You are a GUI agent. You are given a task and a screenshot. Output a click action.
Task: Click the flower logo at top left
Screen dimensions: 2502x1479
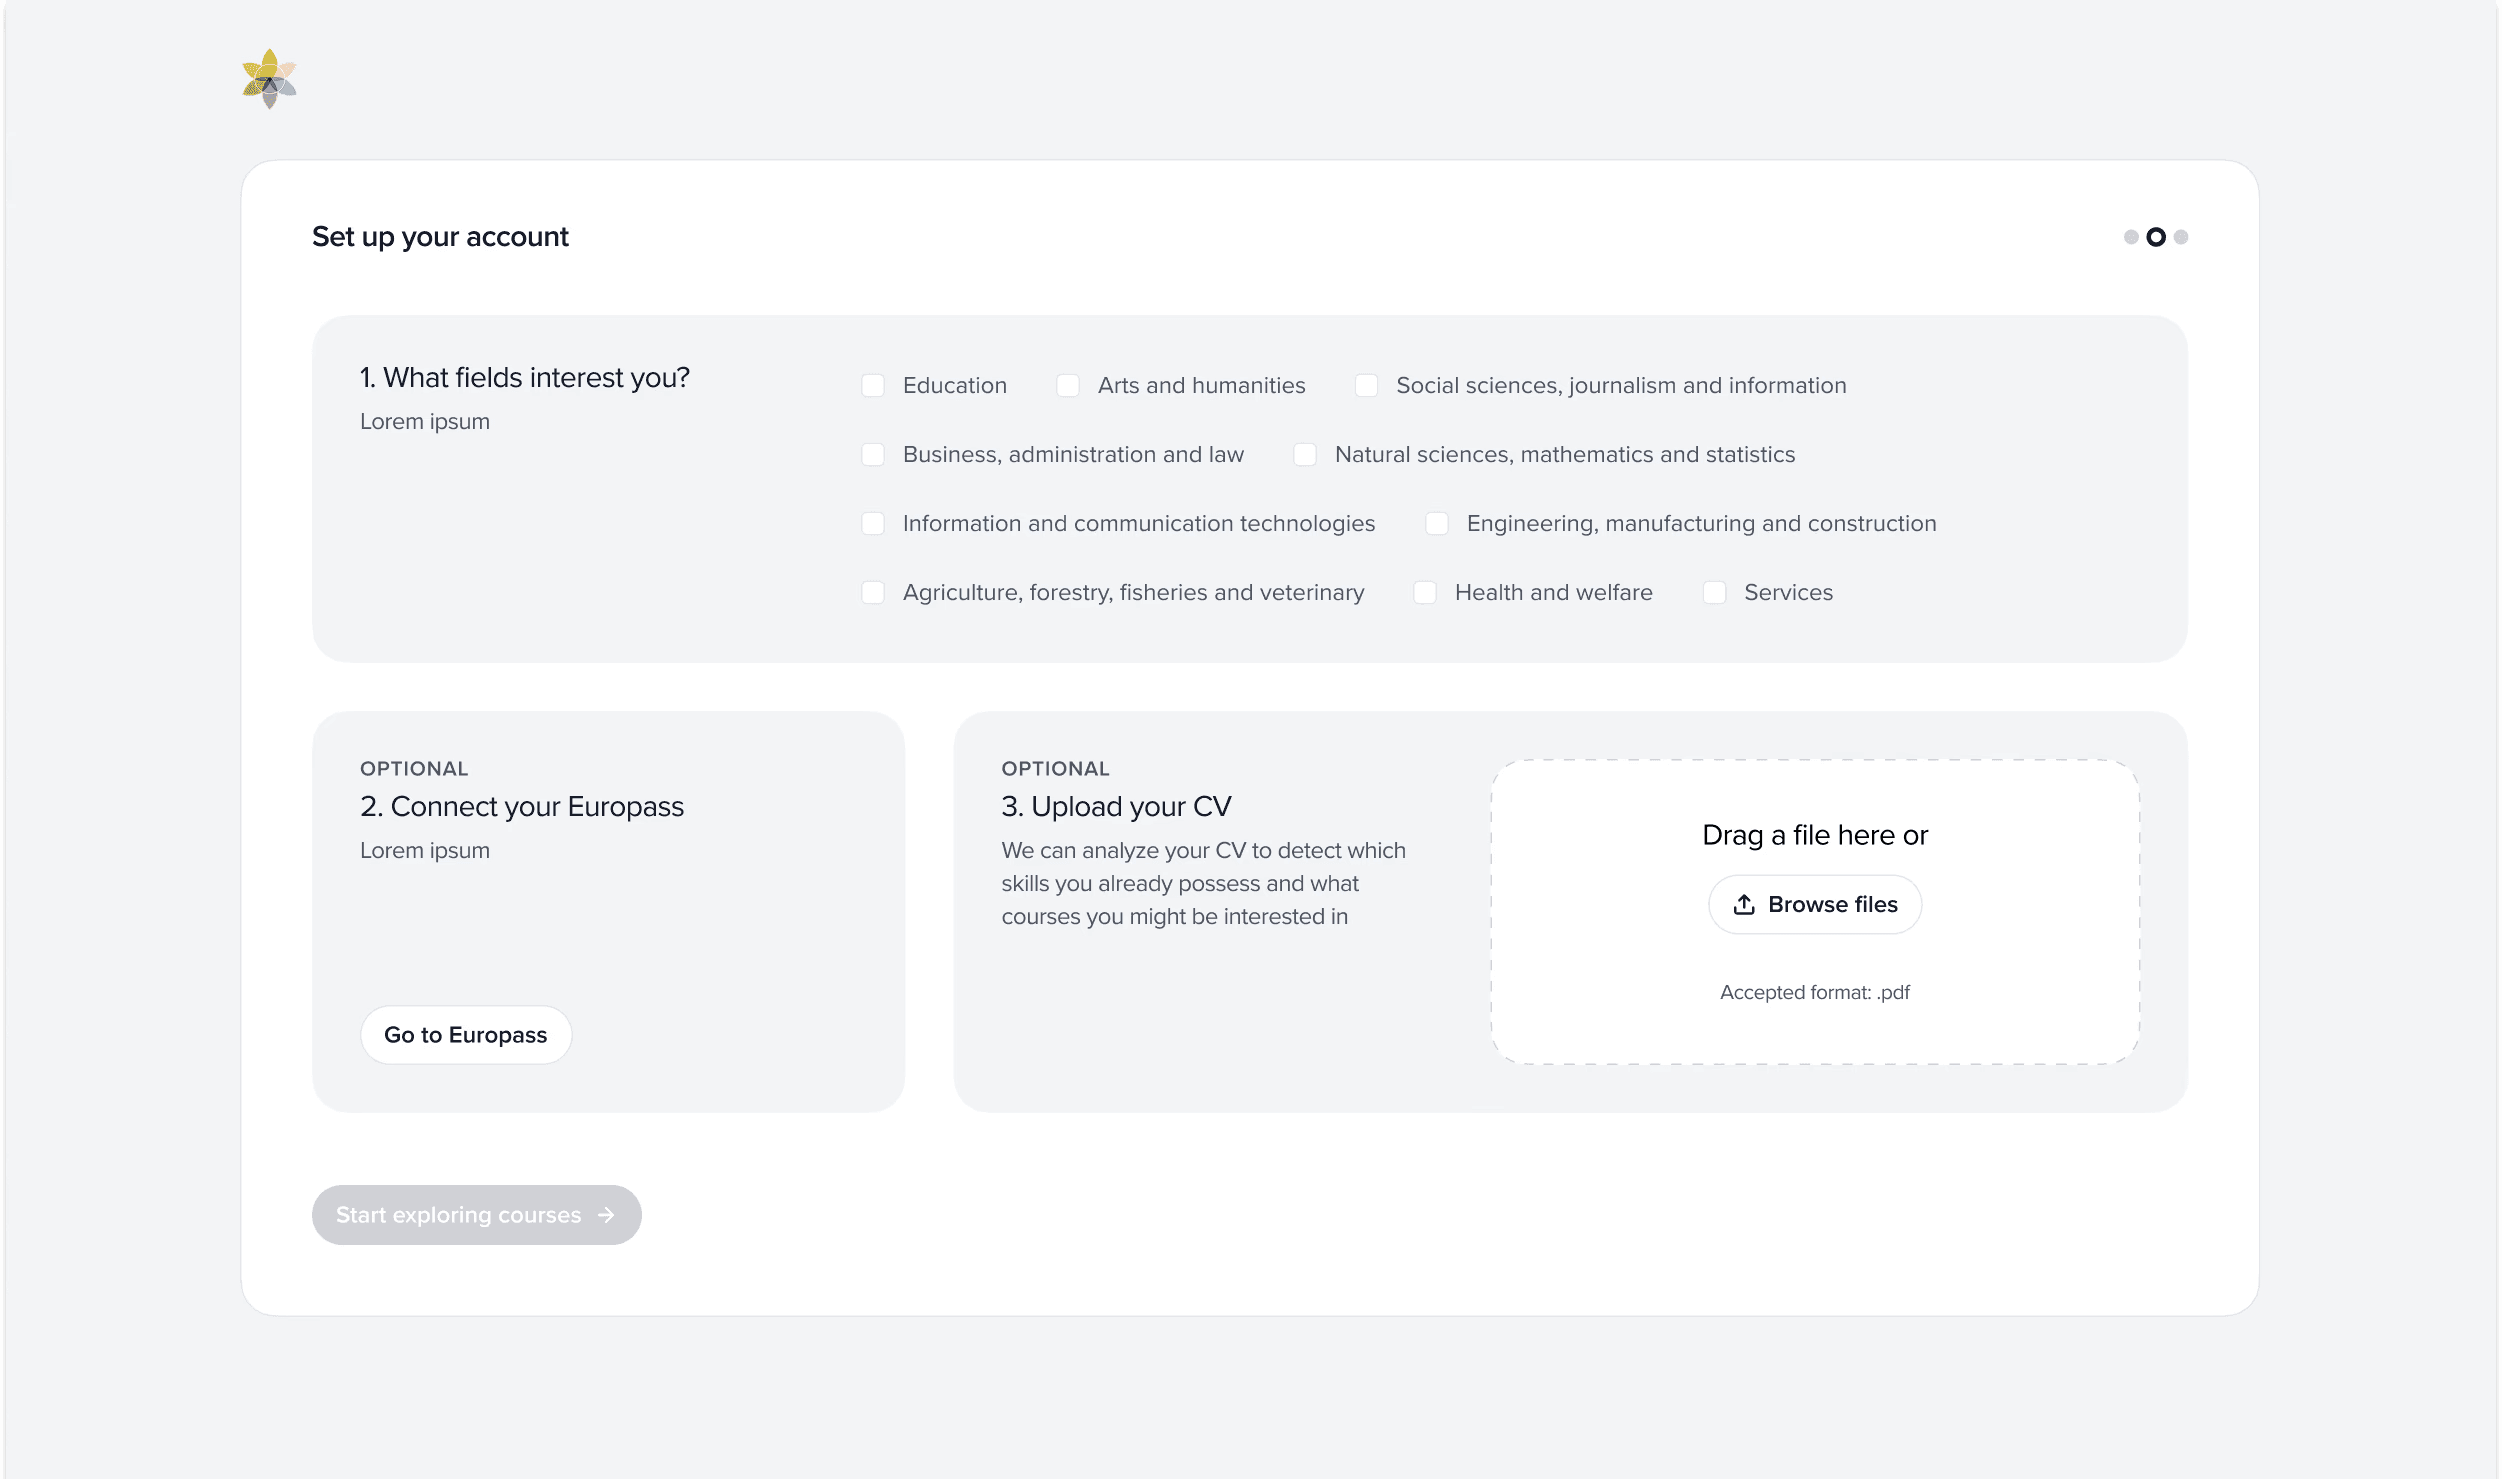pos(268,77)
